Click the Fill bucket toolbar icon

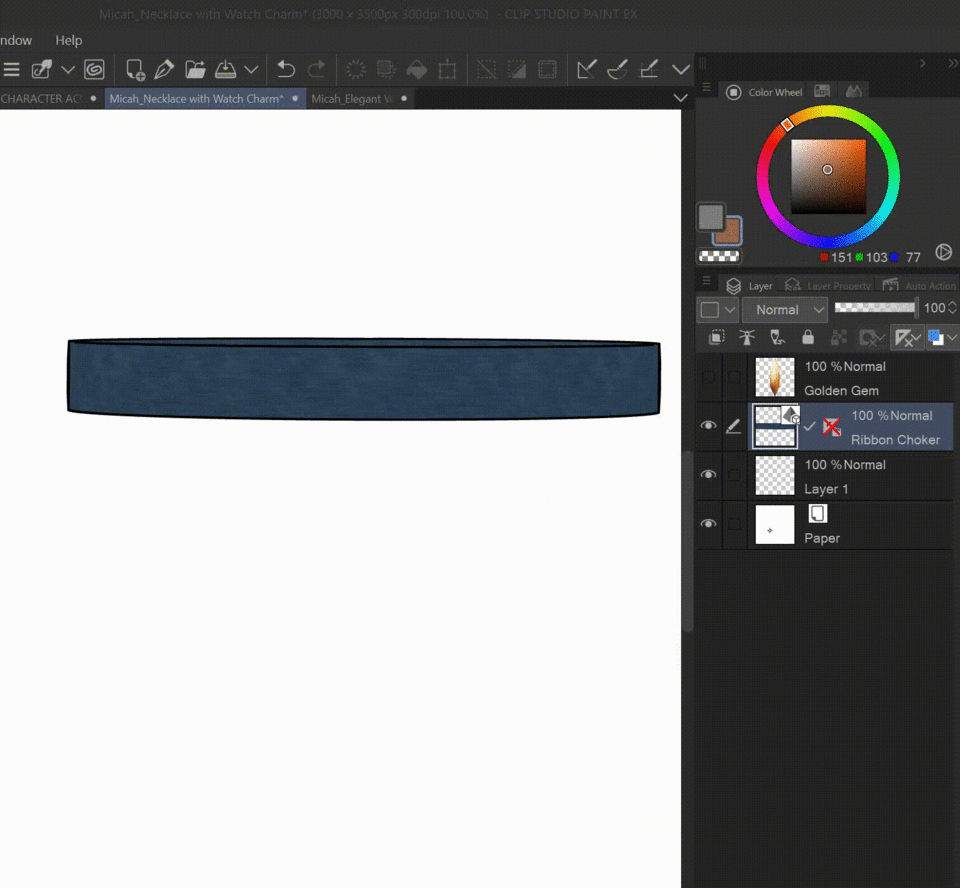(416, 69)
